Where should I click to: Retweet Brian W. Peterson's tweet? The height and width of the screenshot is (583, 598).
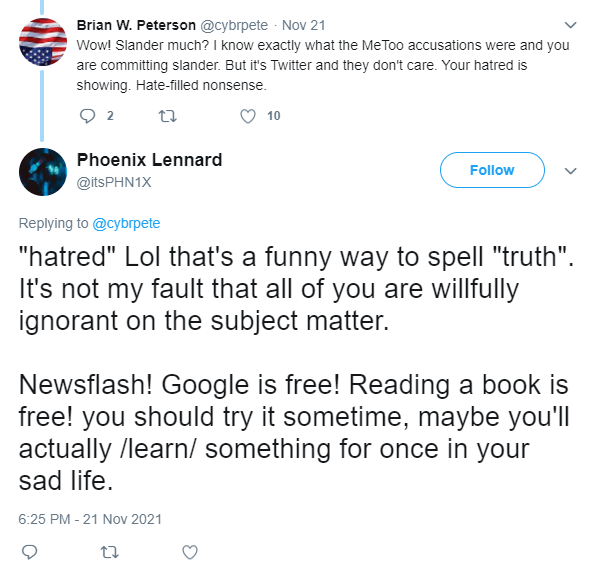167,116
